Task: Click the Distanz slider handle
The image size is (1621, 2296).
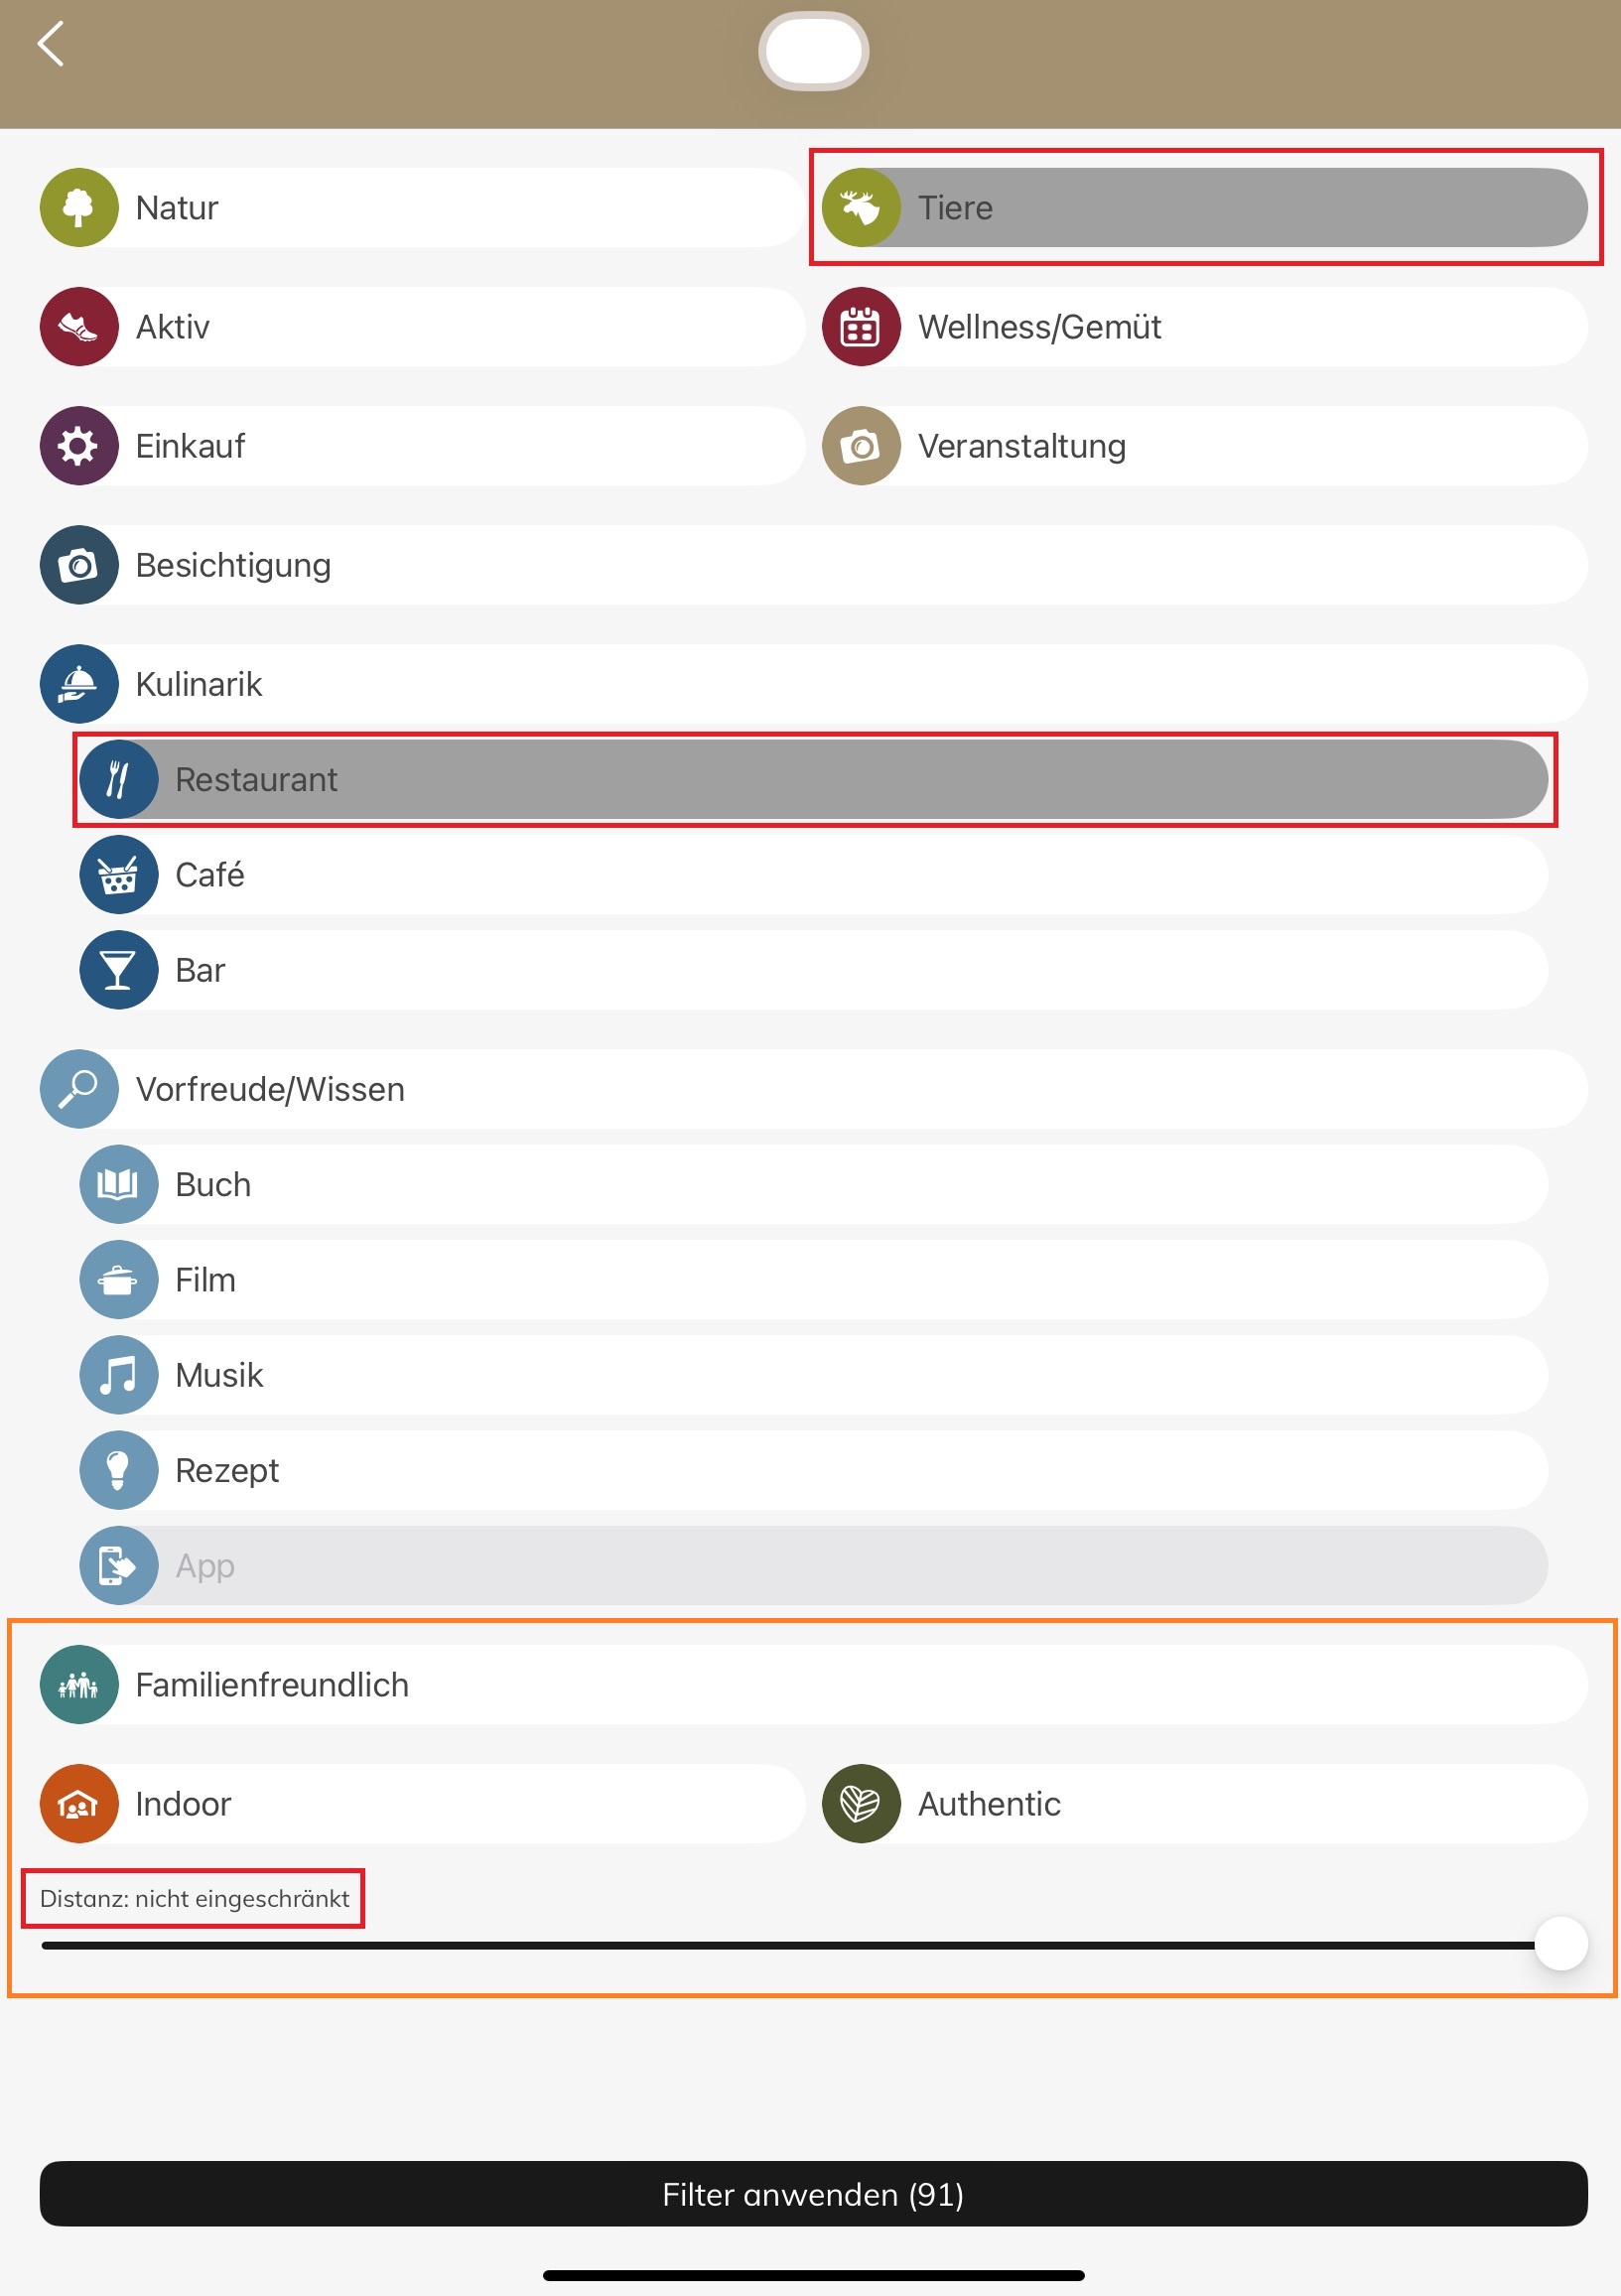Action: (1560, 1944)
